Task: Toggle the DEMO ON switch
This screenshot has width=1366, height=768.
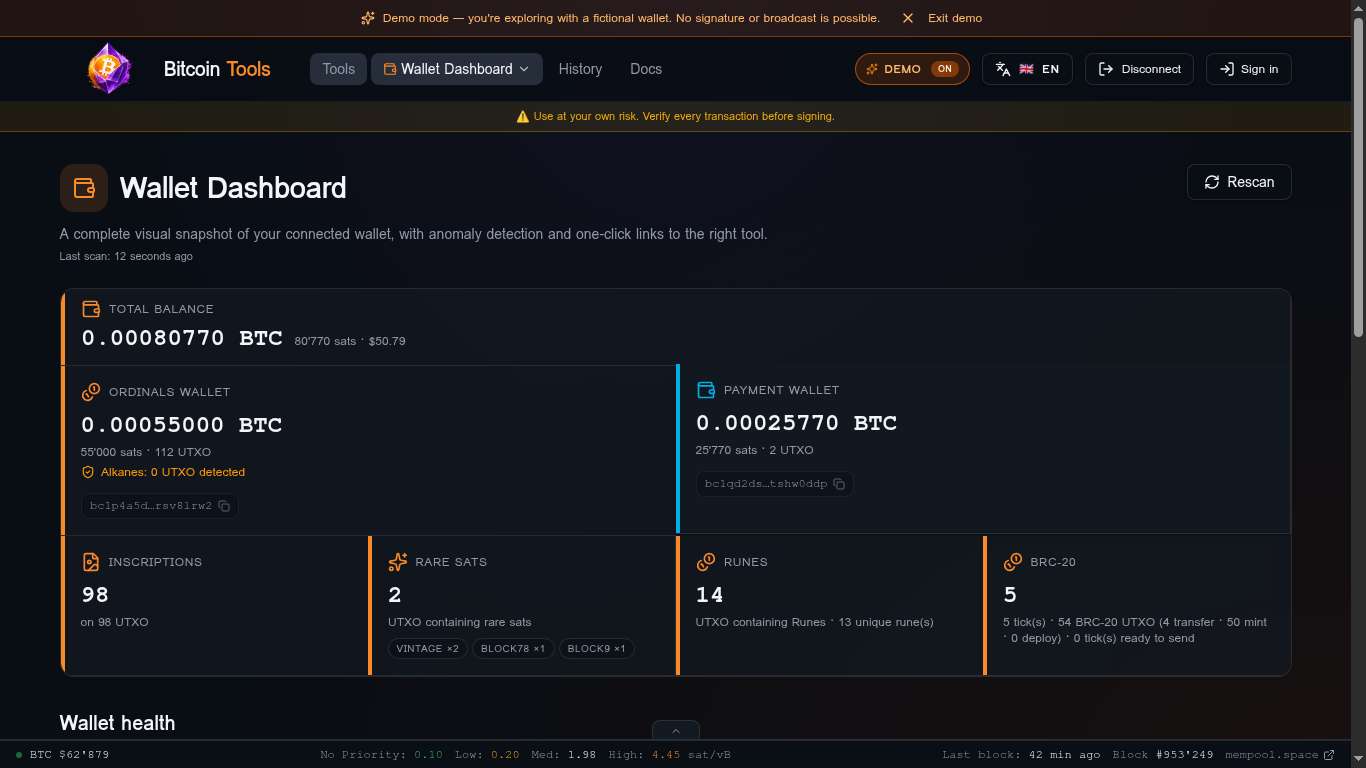Action: click(912, 69)
